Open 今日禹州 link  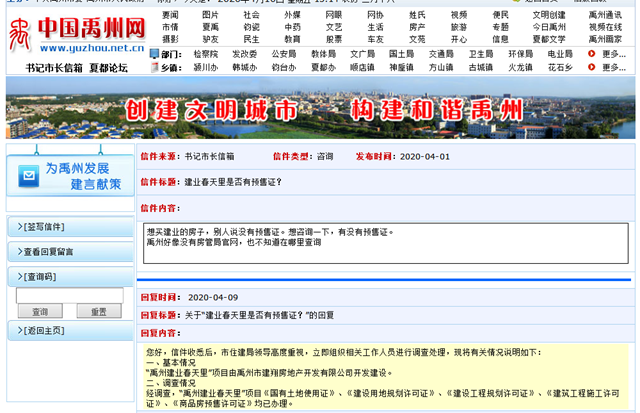coord(549,27)
